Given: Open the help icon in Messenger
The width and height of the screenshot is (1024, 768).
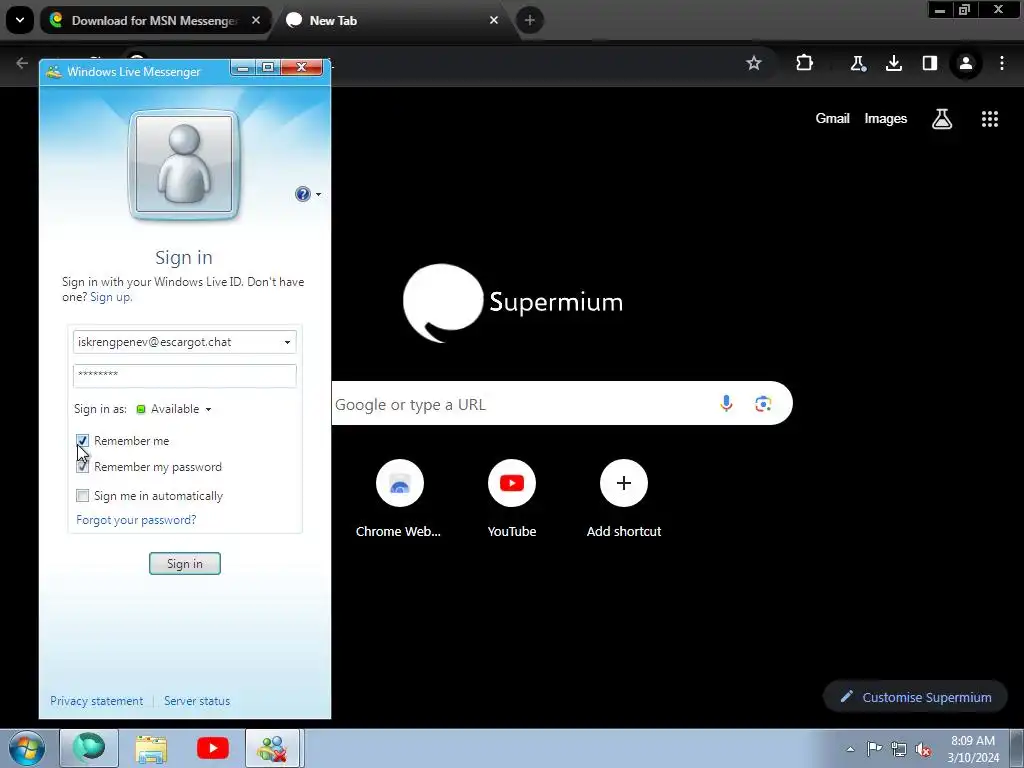Looking at the screenshot, I should click(x=302, y=194).
